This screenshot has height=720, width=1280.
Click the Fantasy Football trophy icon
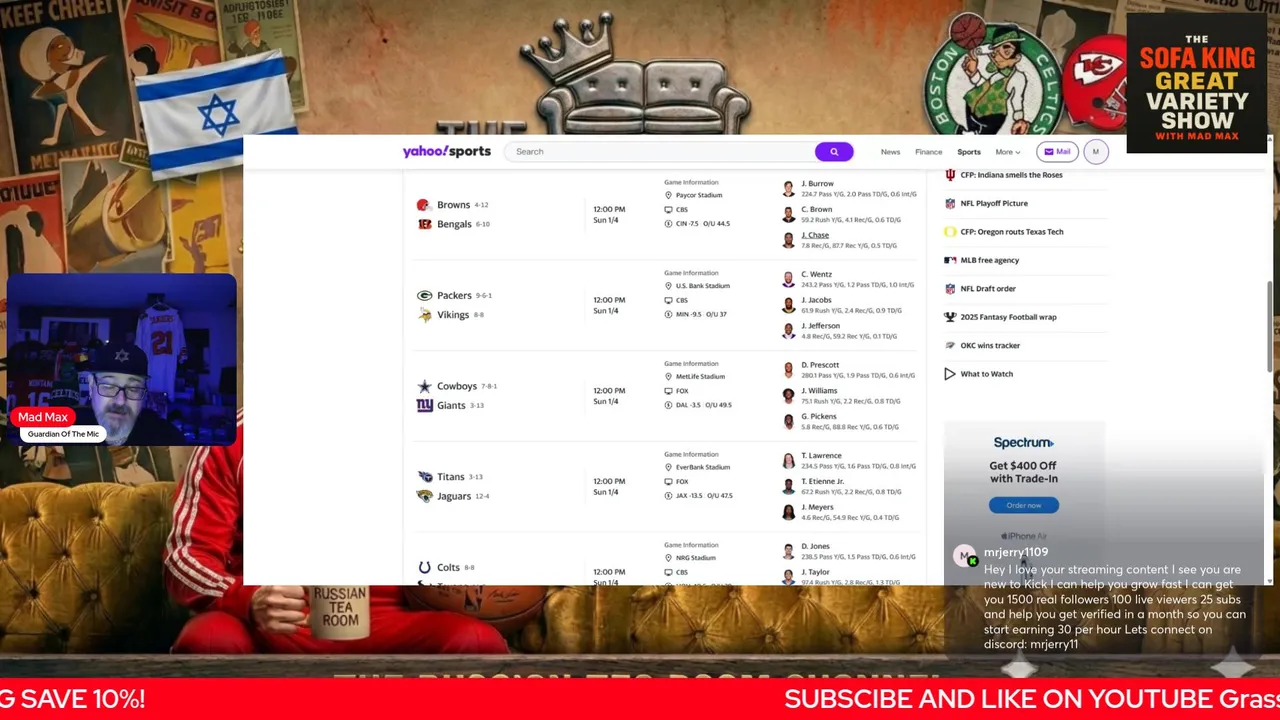click(950, 317)
